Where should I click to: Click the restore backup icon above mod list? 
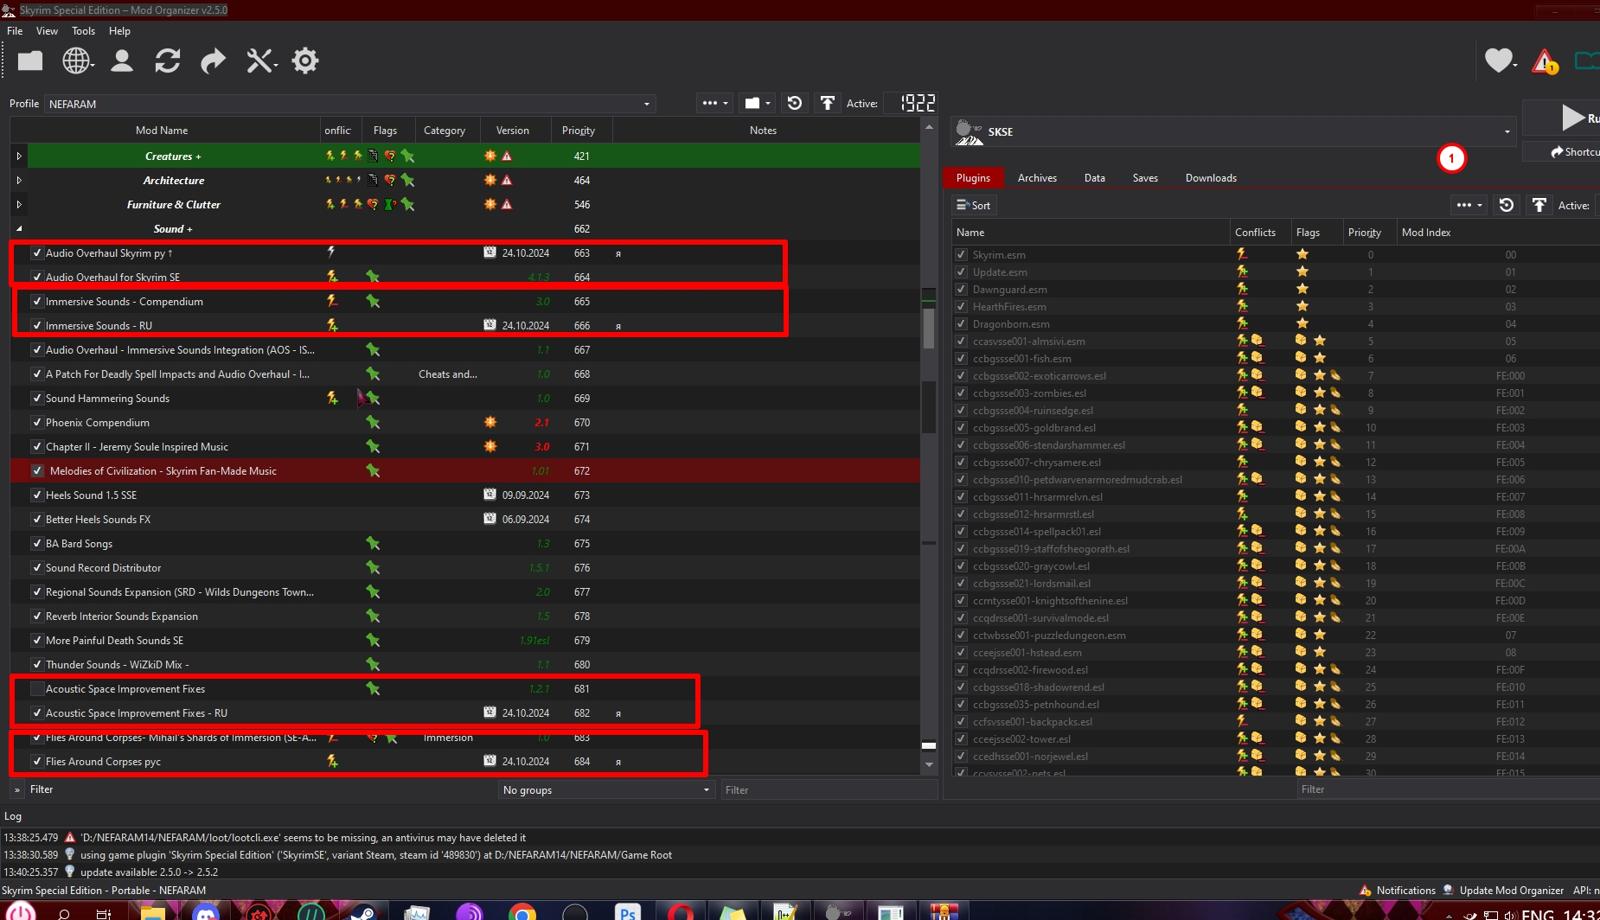pyautogui.click(x=795, y=103)
